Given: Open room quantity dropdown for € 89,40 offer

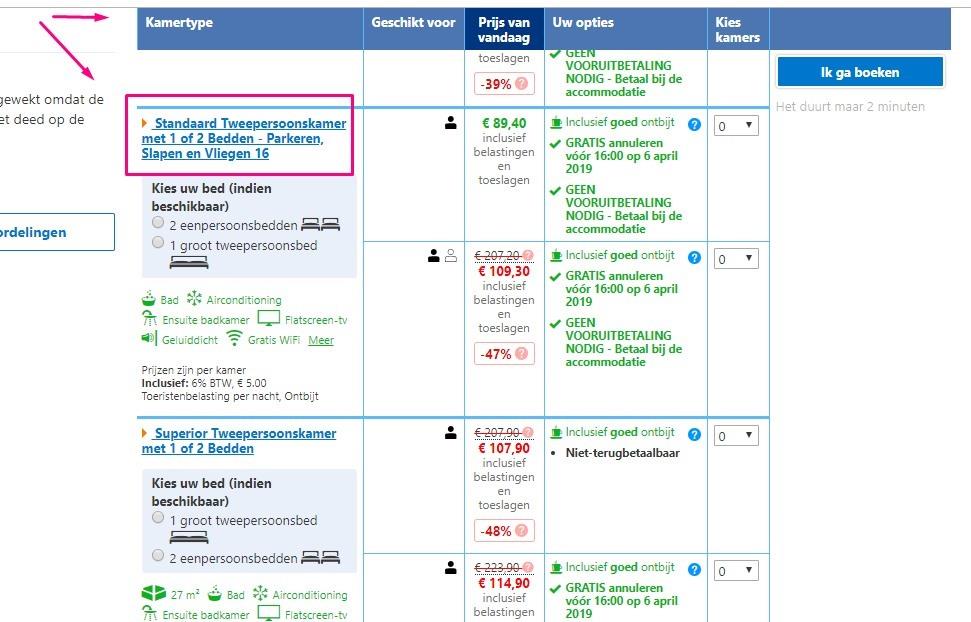Looking at the screenshot, I should click(736, 126).
